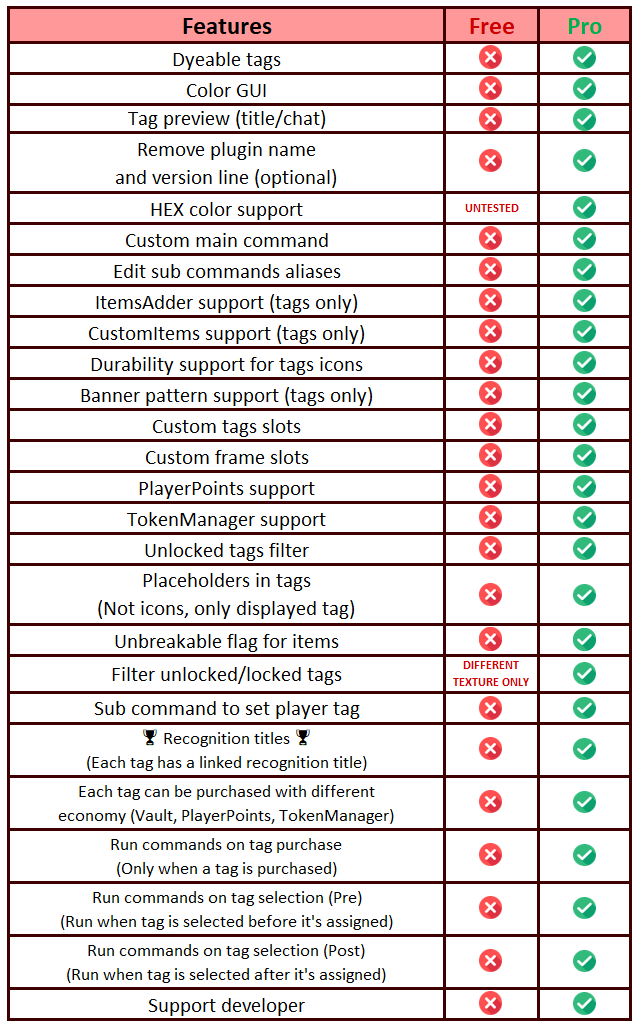Viewport: 638px width, 1031px height.
Task: Click the Pro check for Banner pattern support
Action: (x=584, y=394)
